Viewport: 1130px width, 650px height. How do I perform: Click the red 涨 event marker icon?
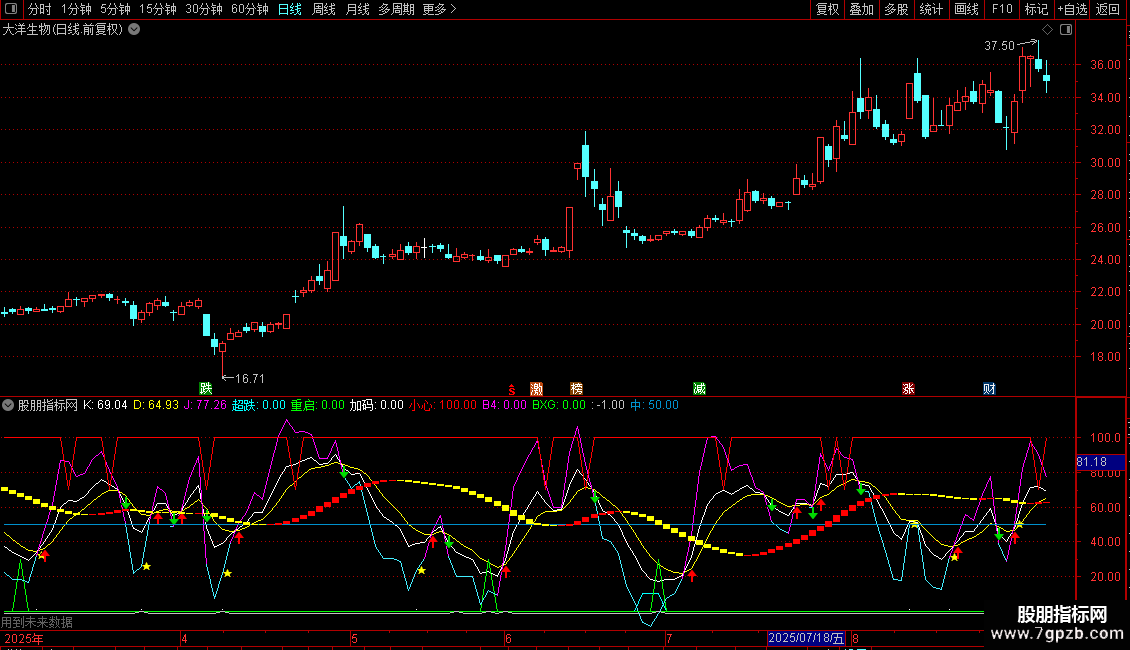coord(908,388)
